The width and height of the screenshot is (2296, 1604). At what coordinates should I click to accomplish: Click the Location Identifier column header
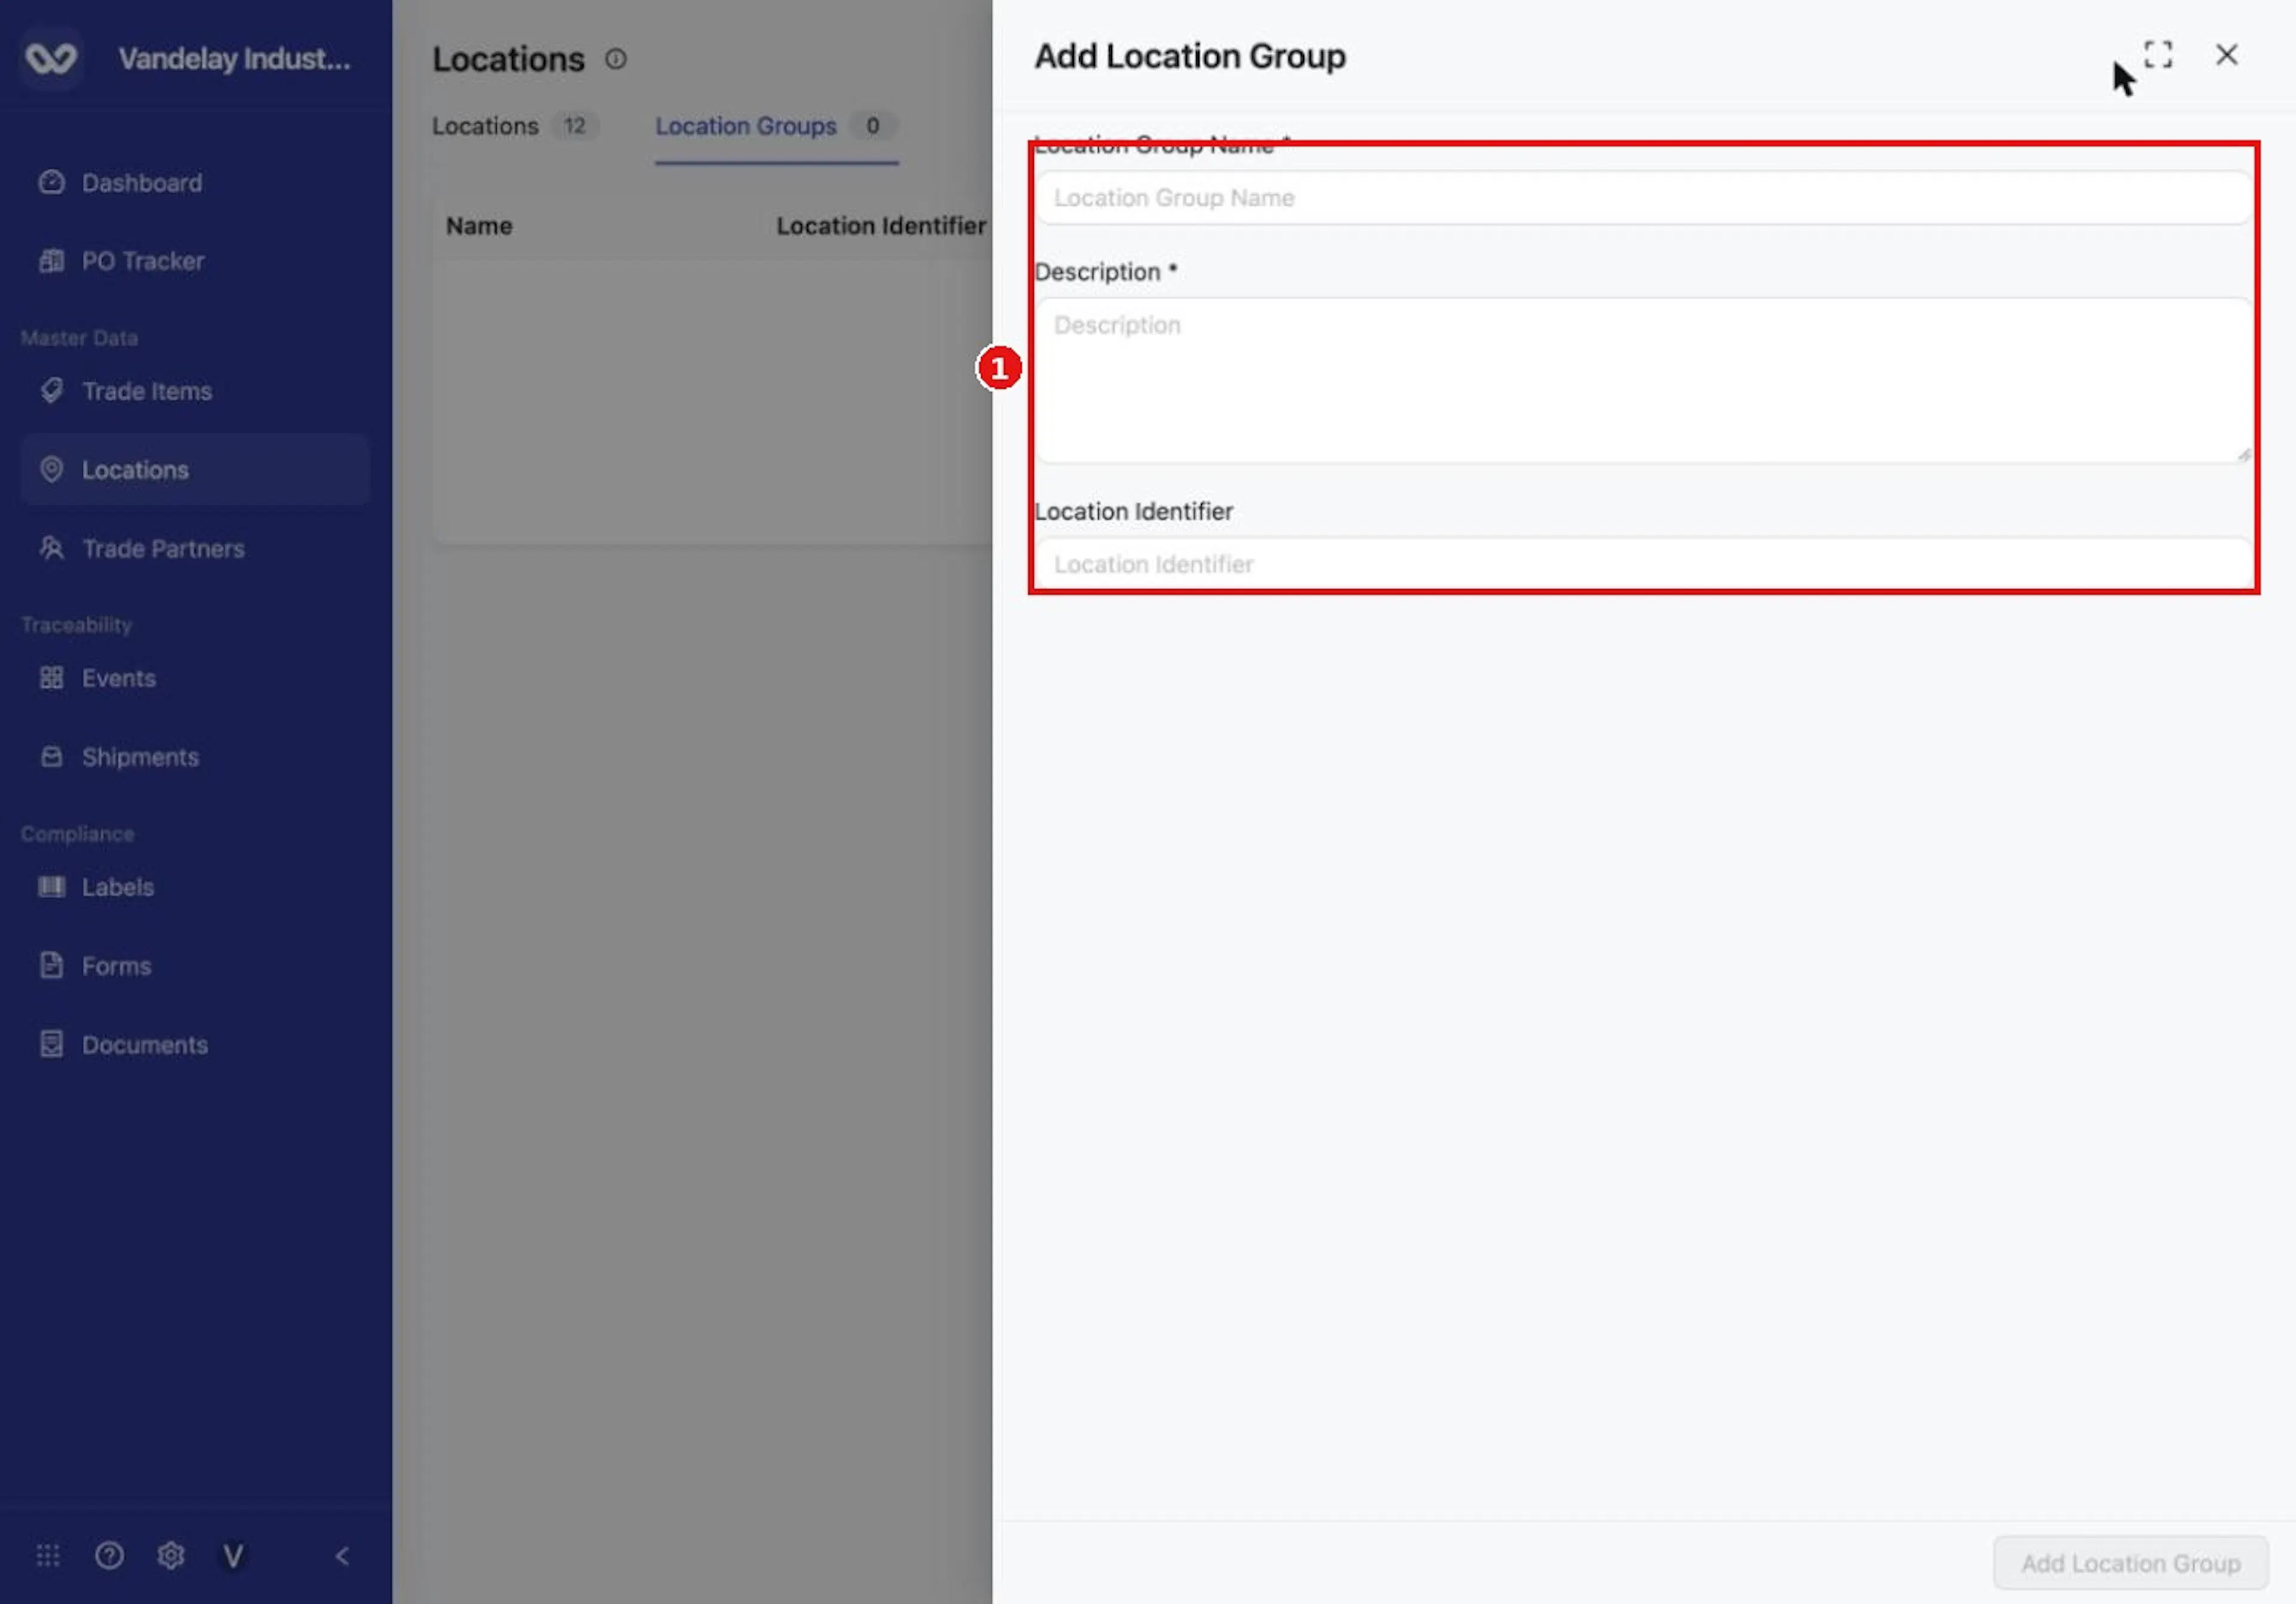881,226
